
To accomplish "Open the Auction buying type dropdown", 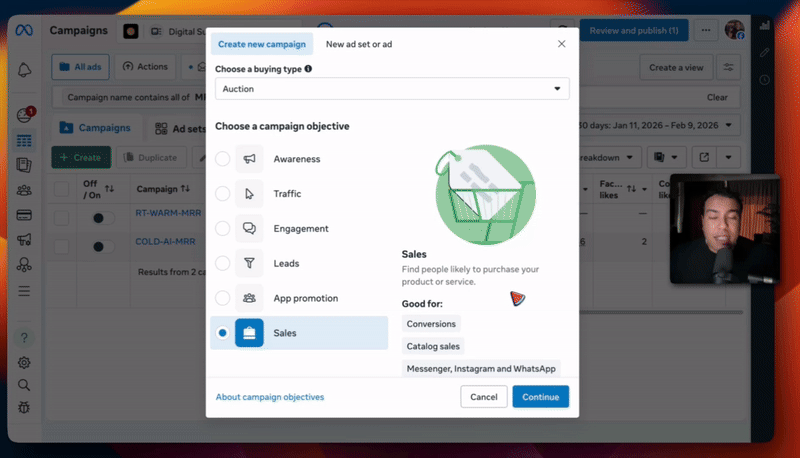I will 392,89.
